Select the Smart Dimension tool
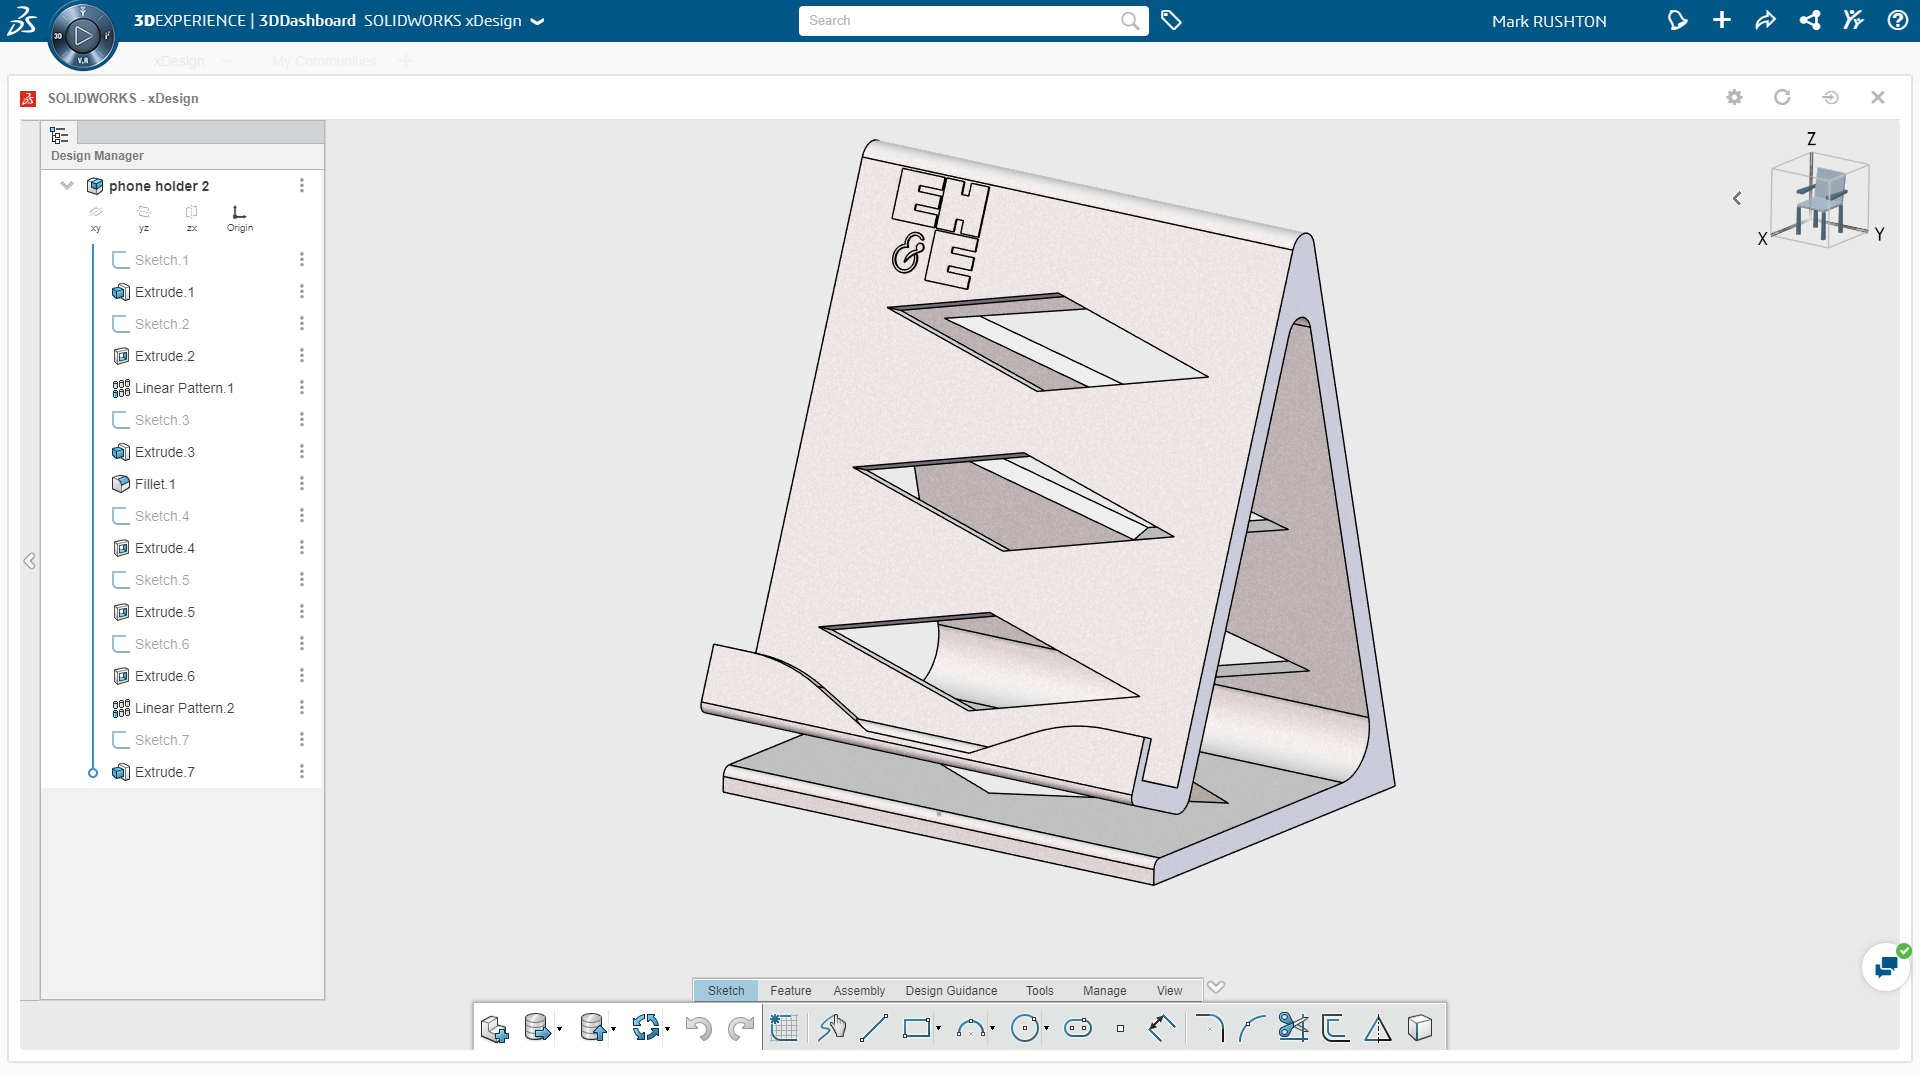Viewport: 1920px width, 1075px height. [x=1160, y=1027]
